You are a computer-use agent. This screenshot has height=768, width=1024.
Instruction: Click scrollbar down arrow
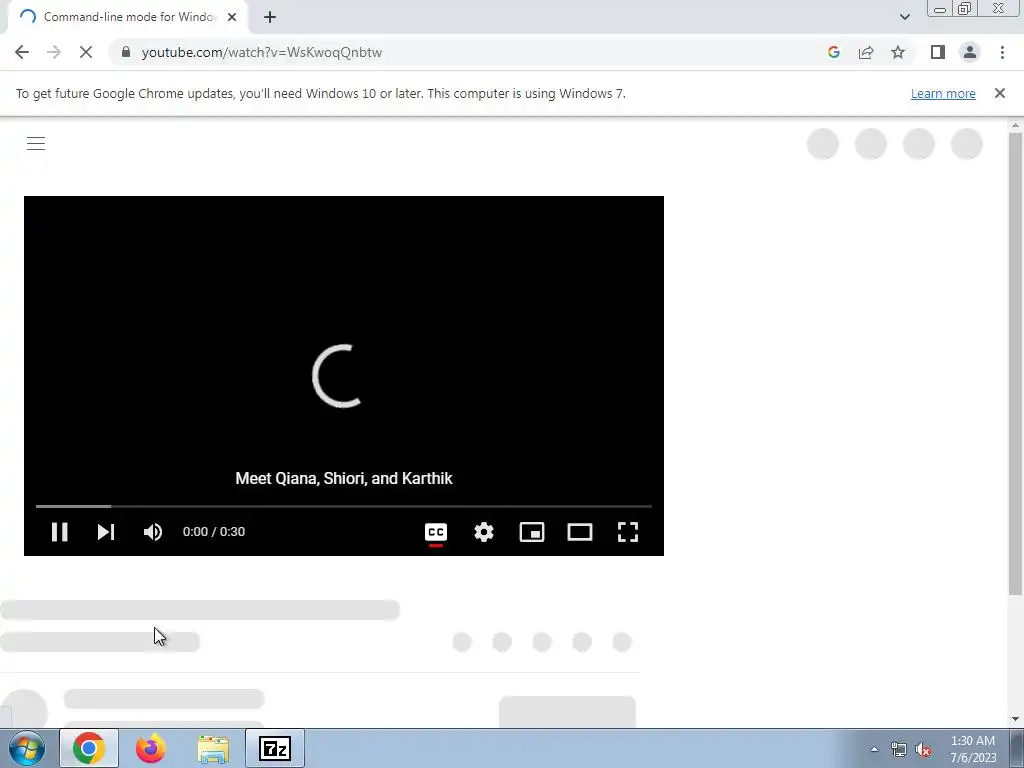(1016, 719)
